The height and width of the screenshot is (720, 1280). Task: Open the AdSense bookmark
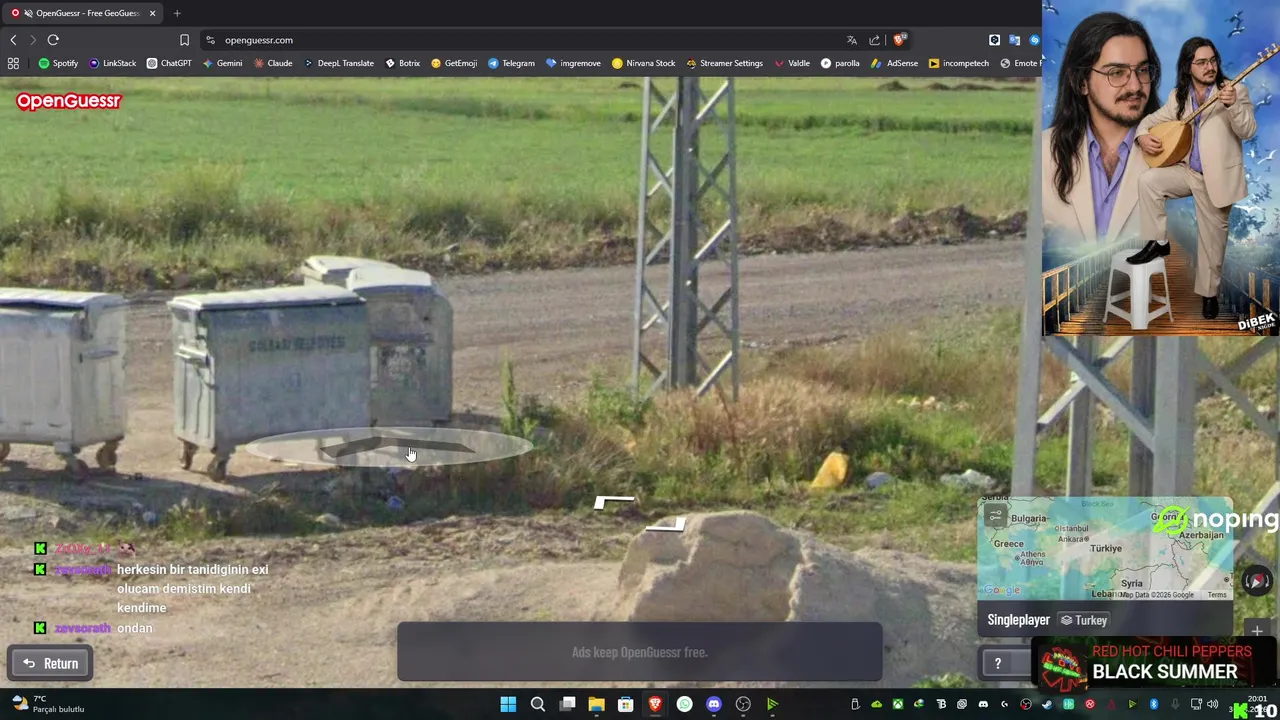(x=894, y=63)
